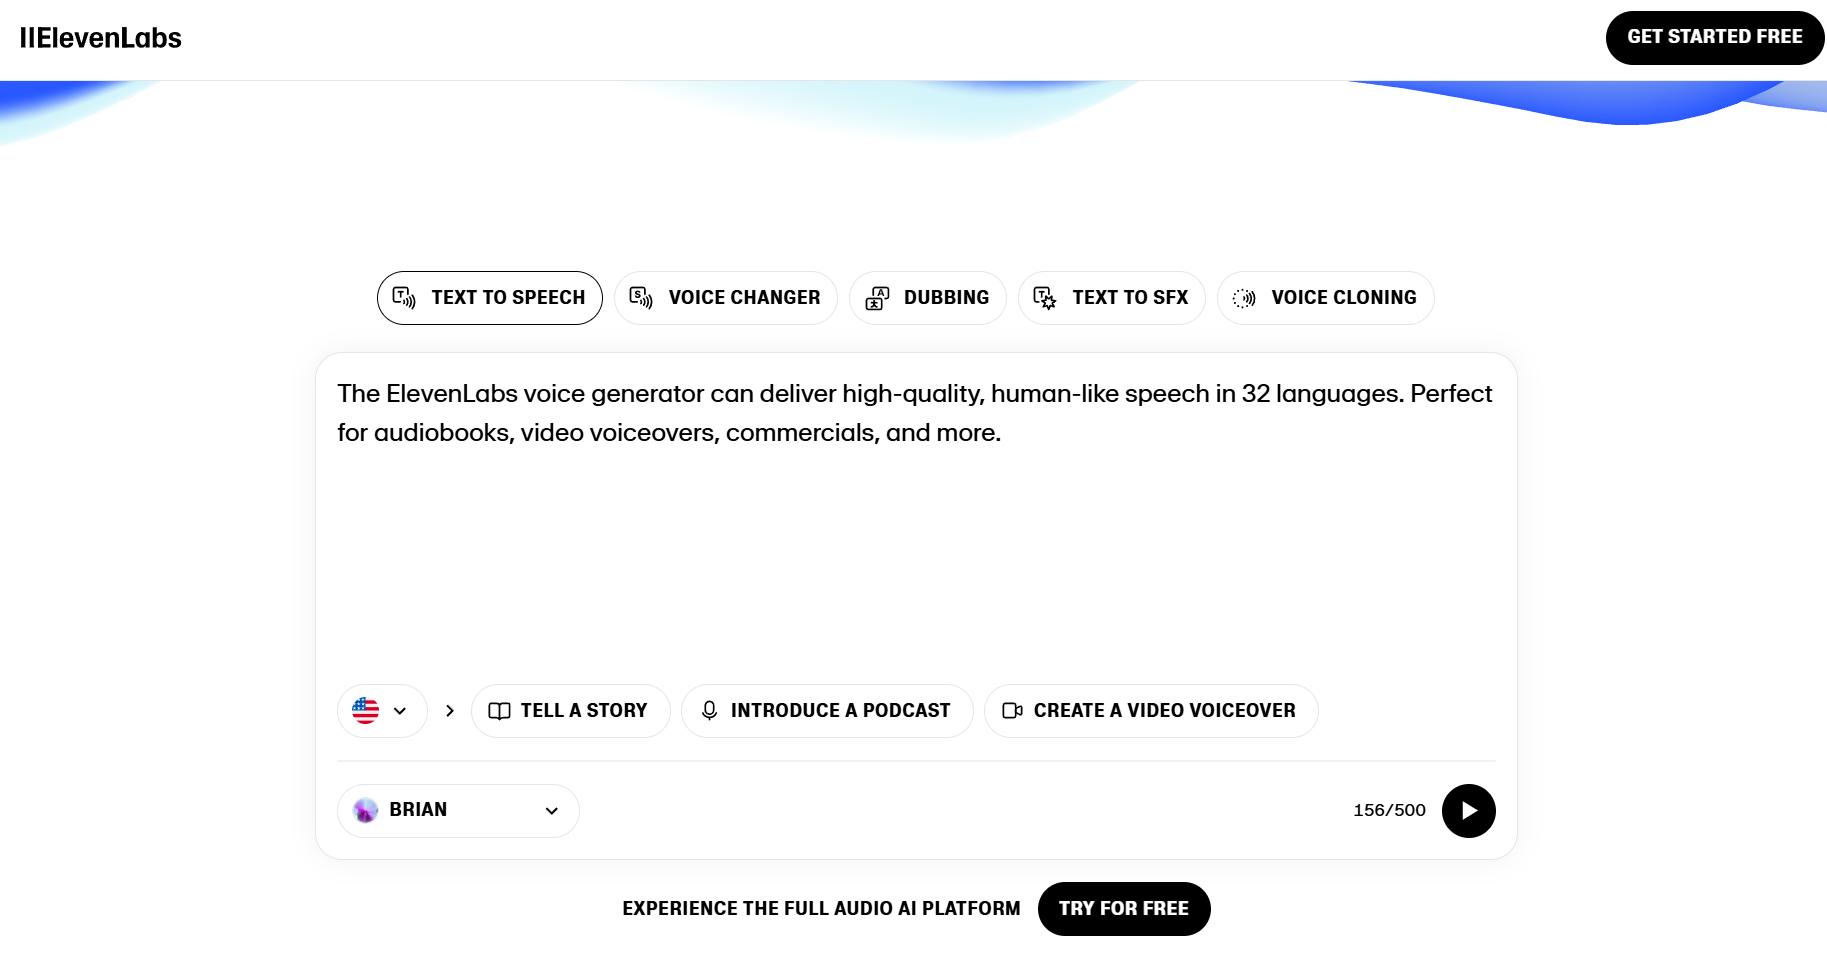The height and width of the screenshot is (963, 1827).
Task: Switch to the Text to SFX tab
Action: (1112, 298)
